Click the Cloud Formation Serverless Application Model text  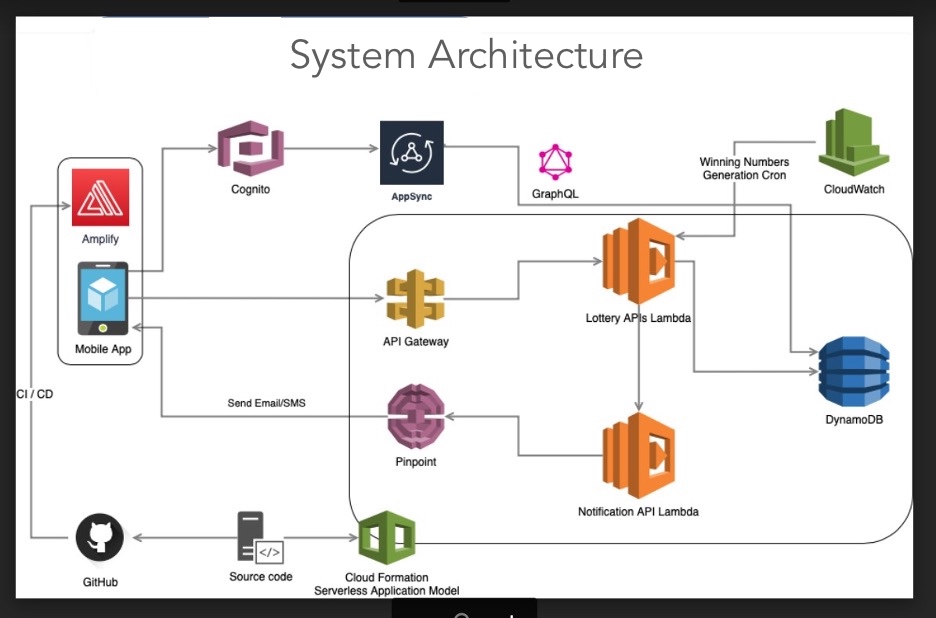pos(387,584)
